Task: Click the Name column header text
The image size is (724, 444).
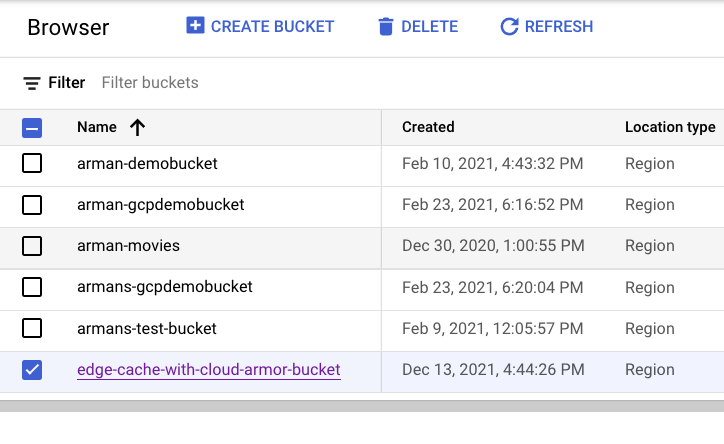Action: tap(96, 127)
